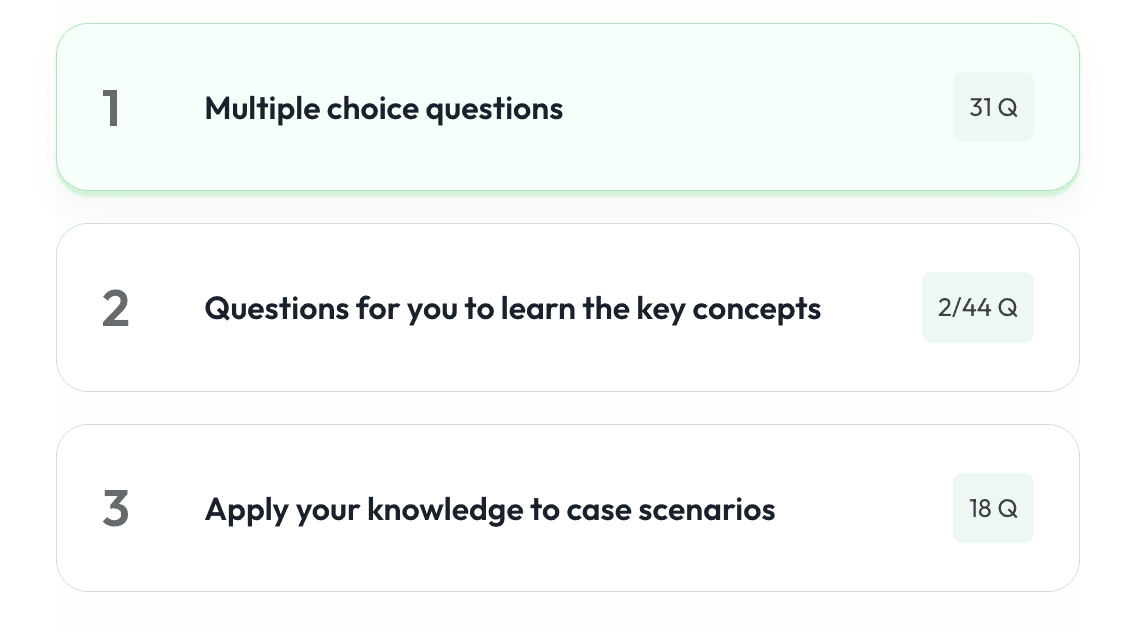Click the partially visible card below section three
This screenshot has height=632, width=1138.
(568, 620)
